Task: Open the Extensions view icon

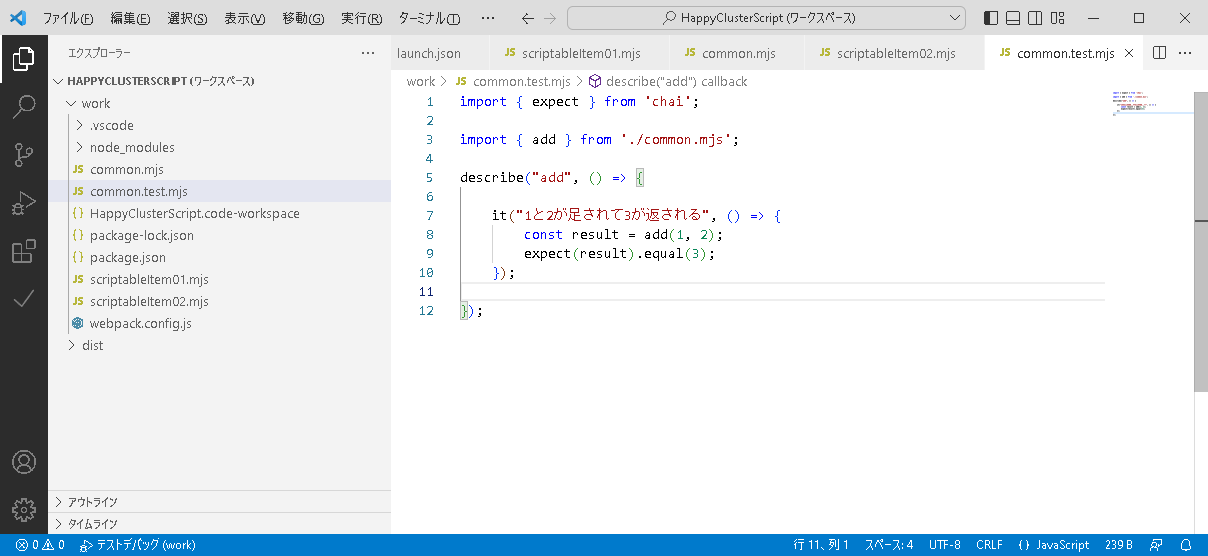Action: (24, 251)
